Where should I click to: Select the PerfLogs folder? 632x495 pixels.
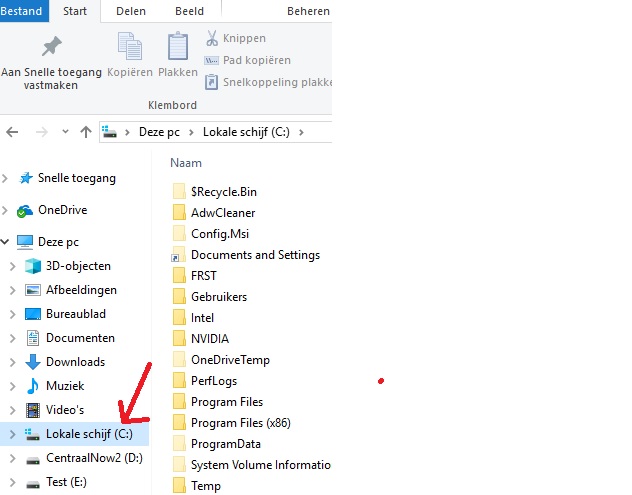tap(205, 381)
